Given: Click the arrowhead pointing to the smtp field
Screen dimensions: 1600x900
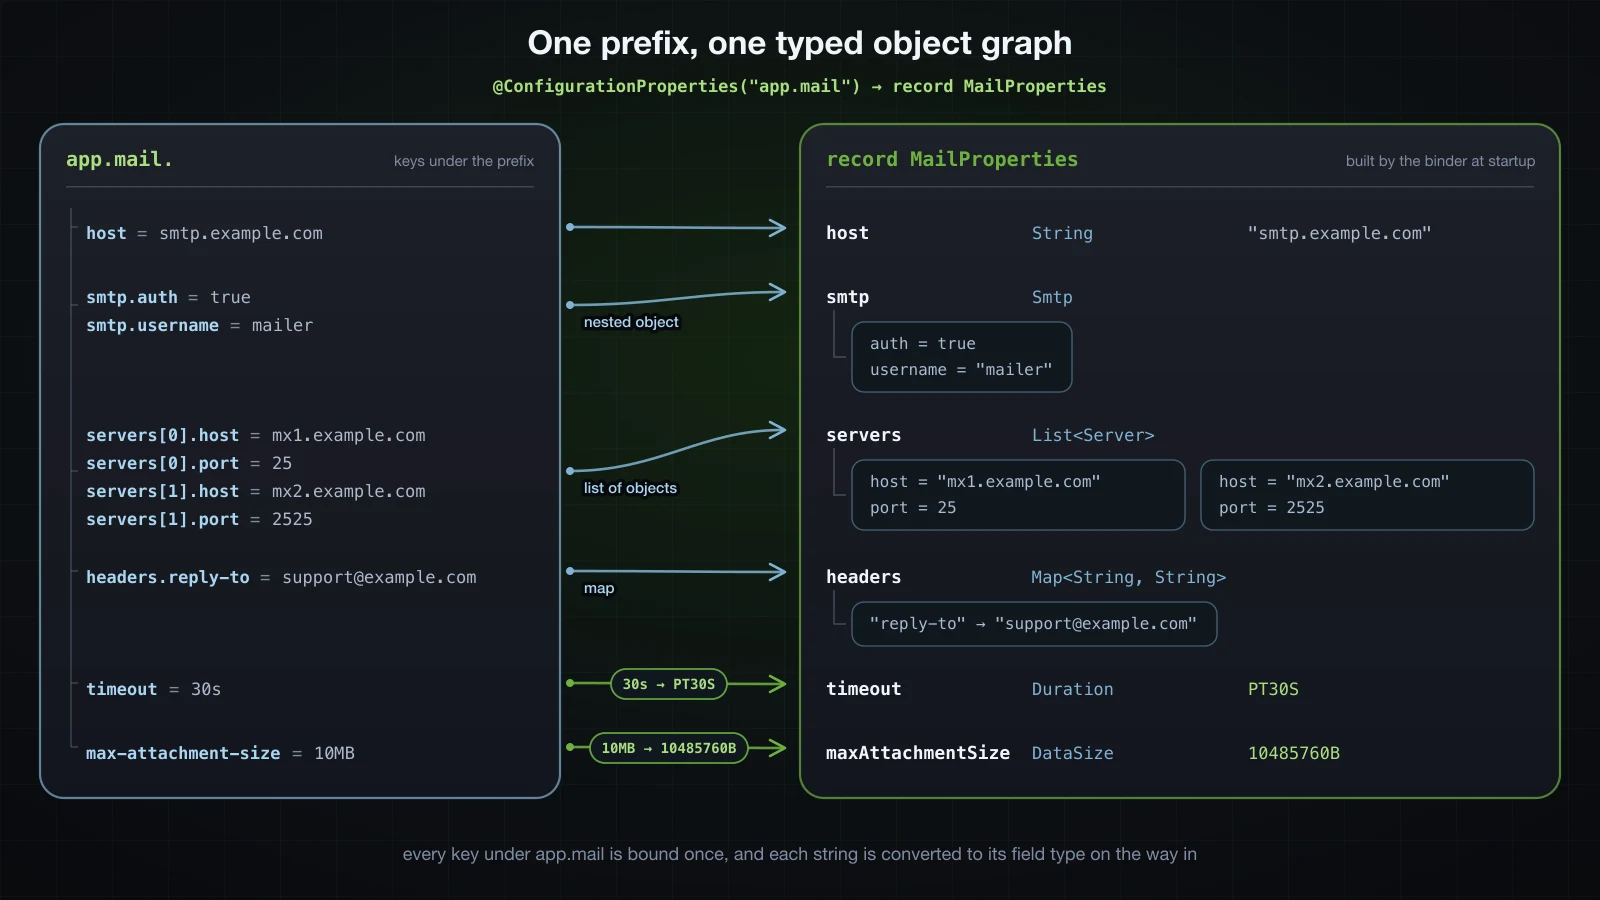Looking at the screenshot, I should (x=777, y=292).
